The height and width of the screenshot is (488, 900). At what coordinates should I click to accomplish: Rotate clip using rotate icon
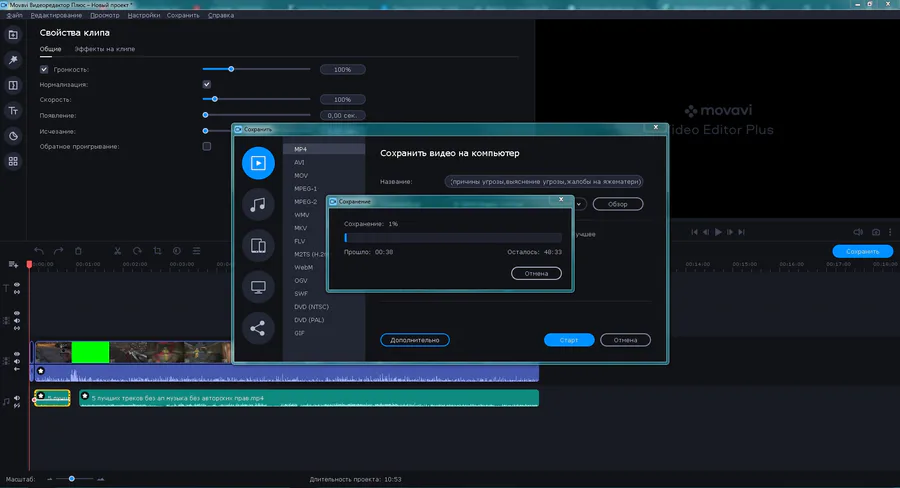point(137,251)
